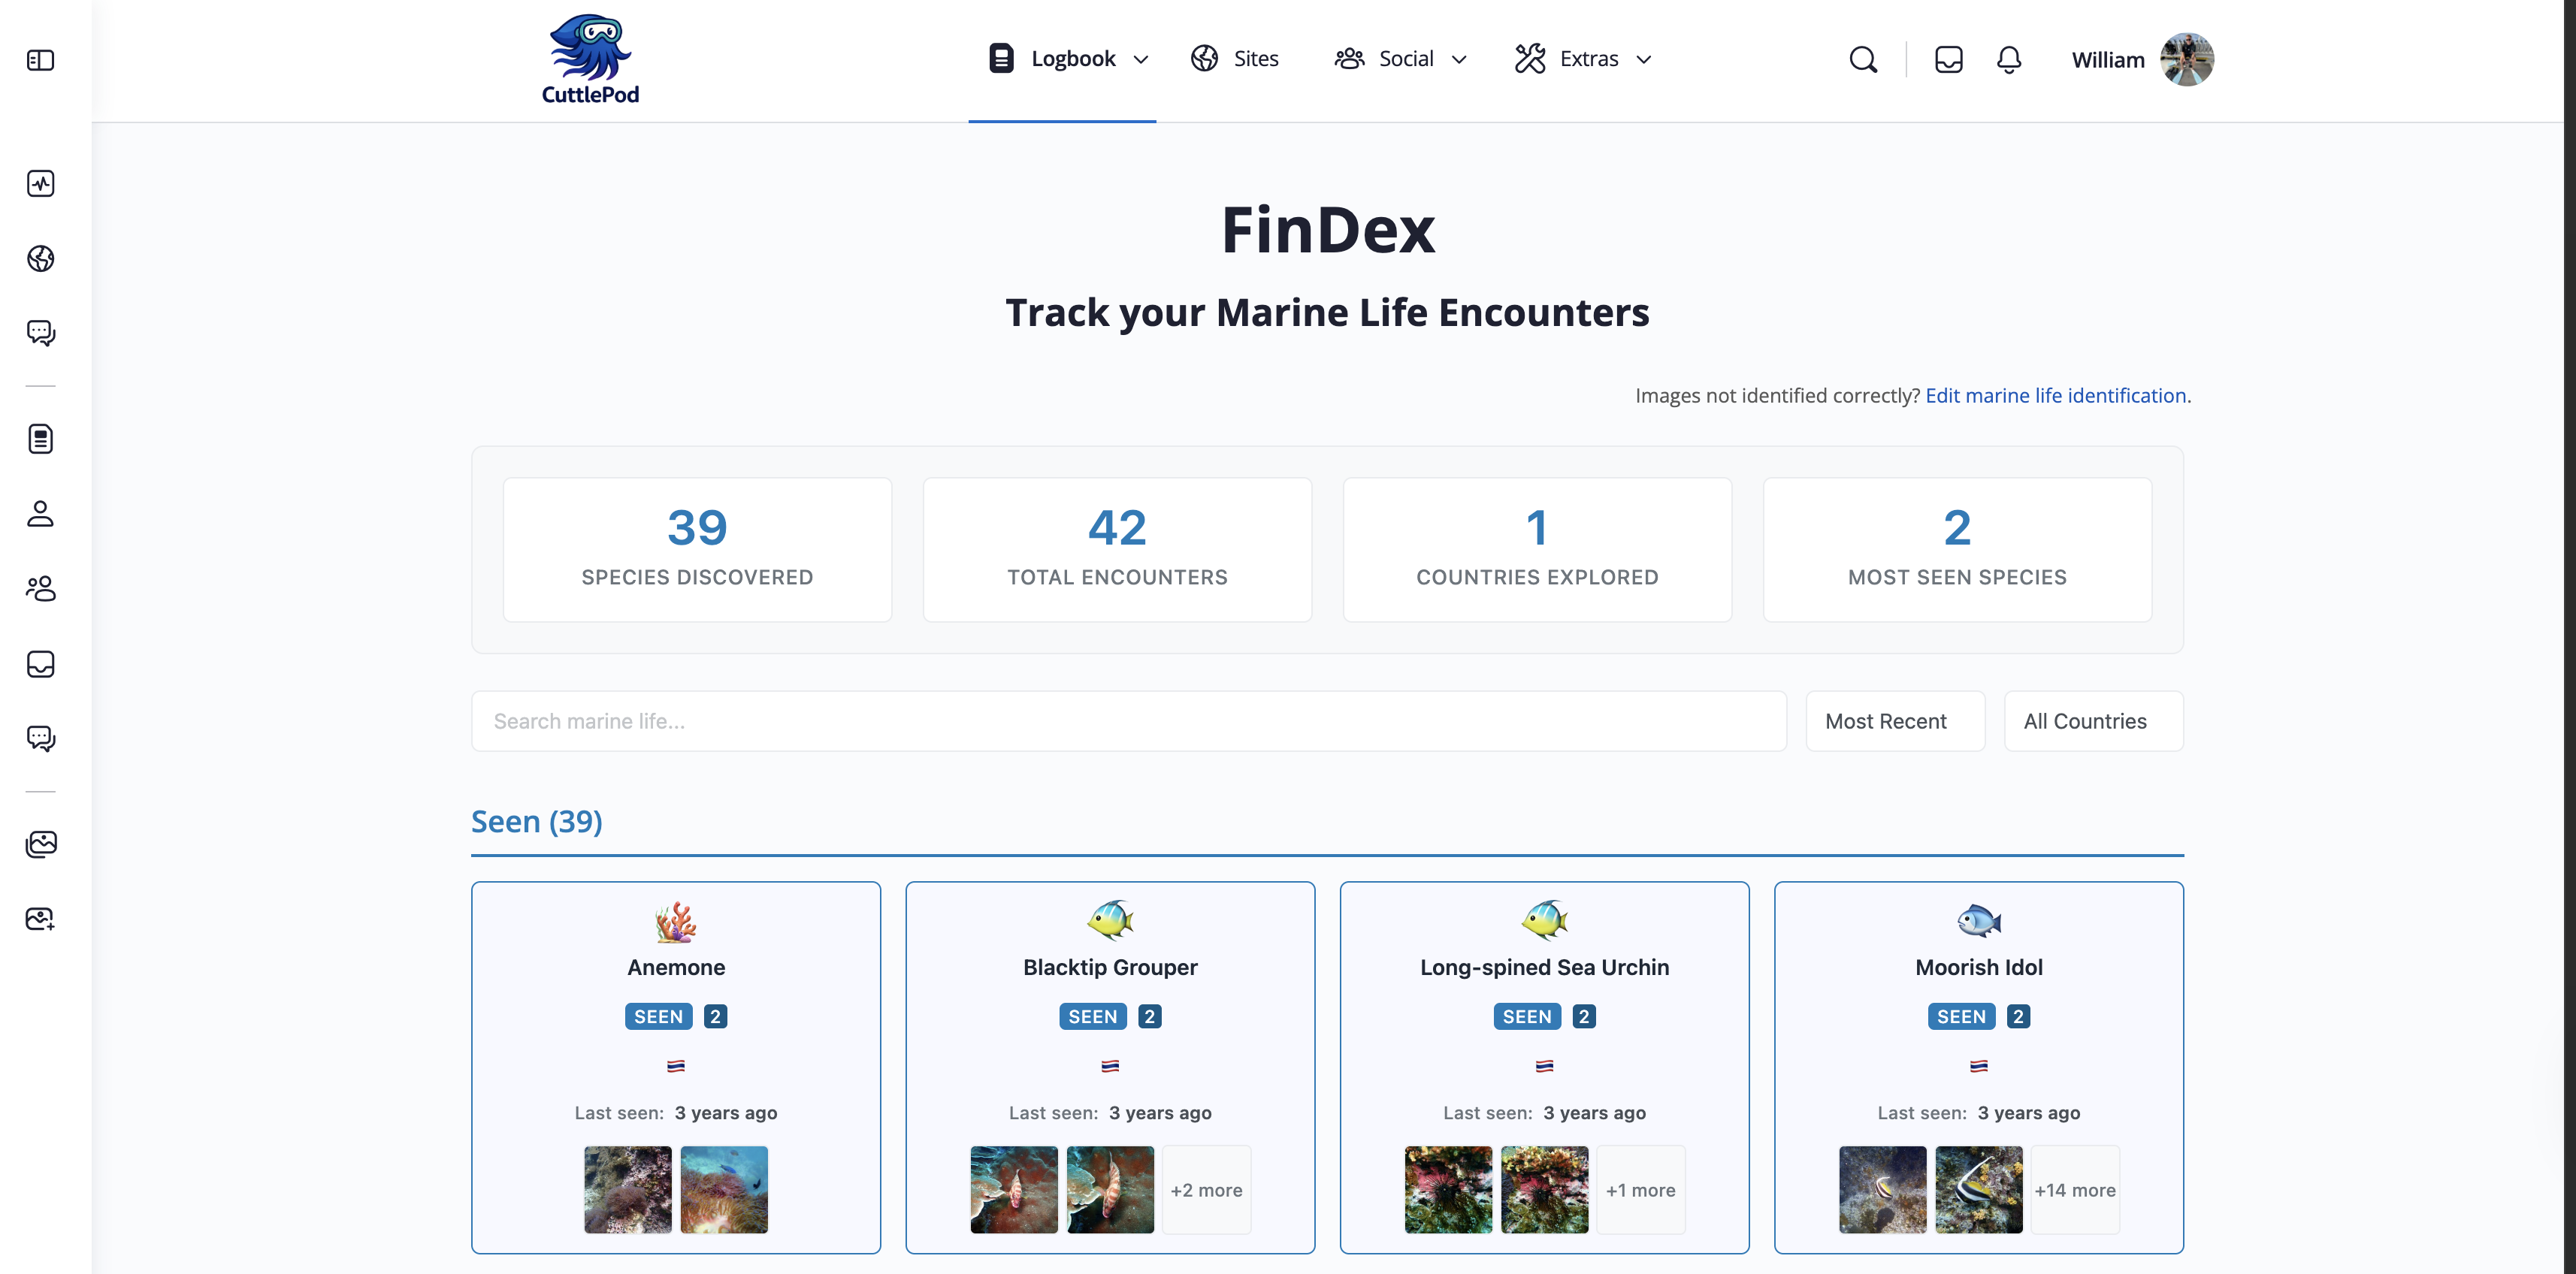The image size is (2576, 1274).
Task: Click the search magnifier in header
Action: coord(1862,60)
